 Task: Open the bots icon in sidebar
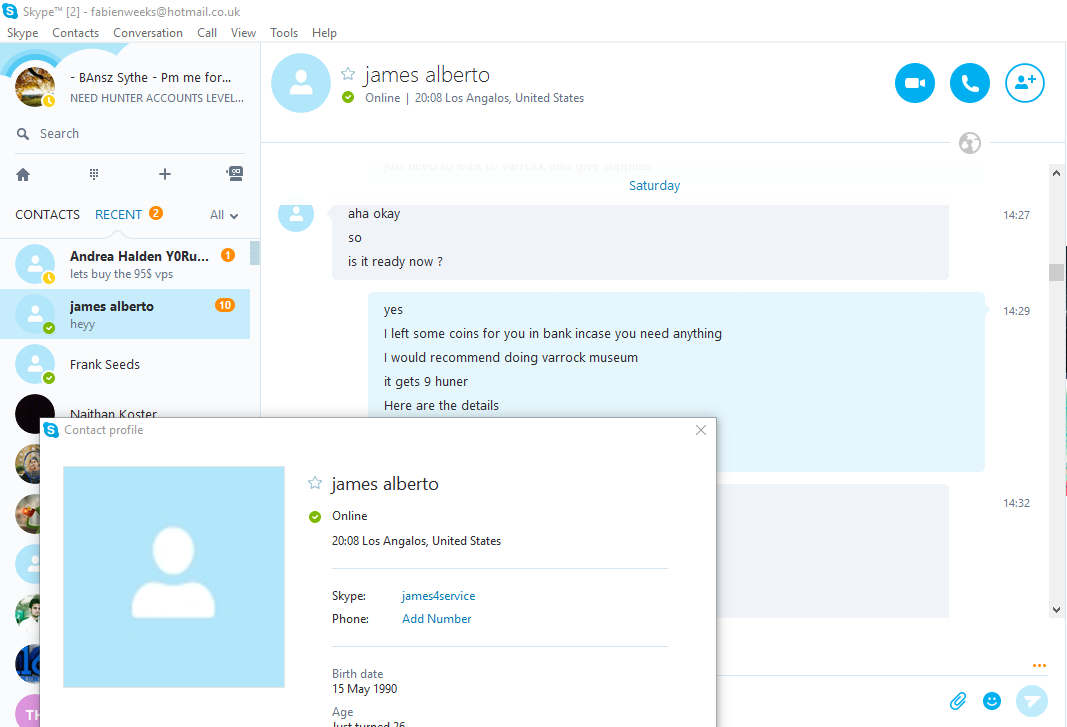235,174
